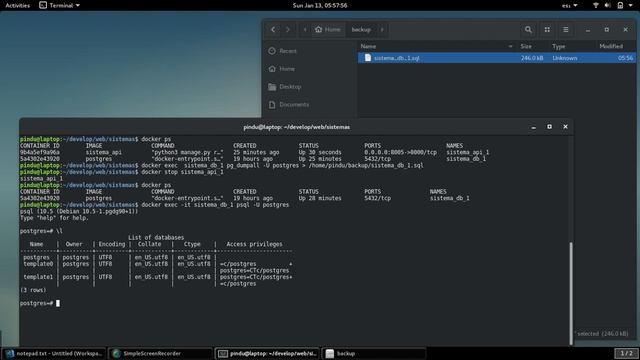
Task: Click the SimpleScreenRecorder taskbar icon
Action: coord(117,353)
